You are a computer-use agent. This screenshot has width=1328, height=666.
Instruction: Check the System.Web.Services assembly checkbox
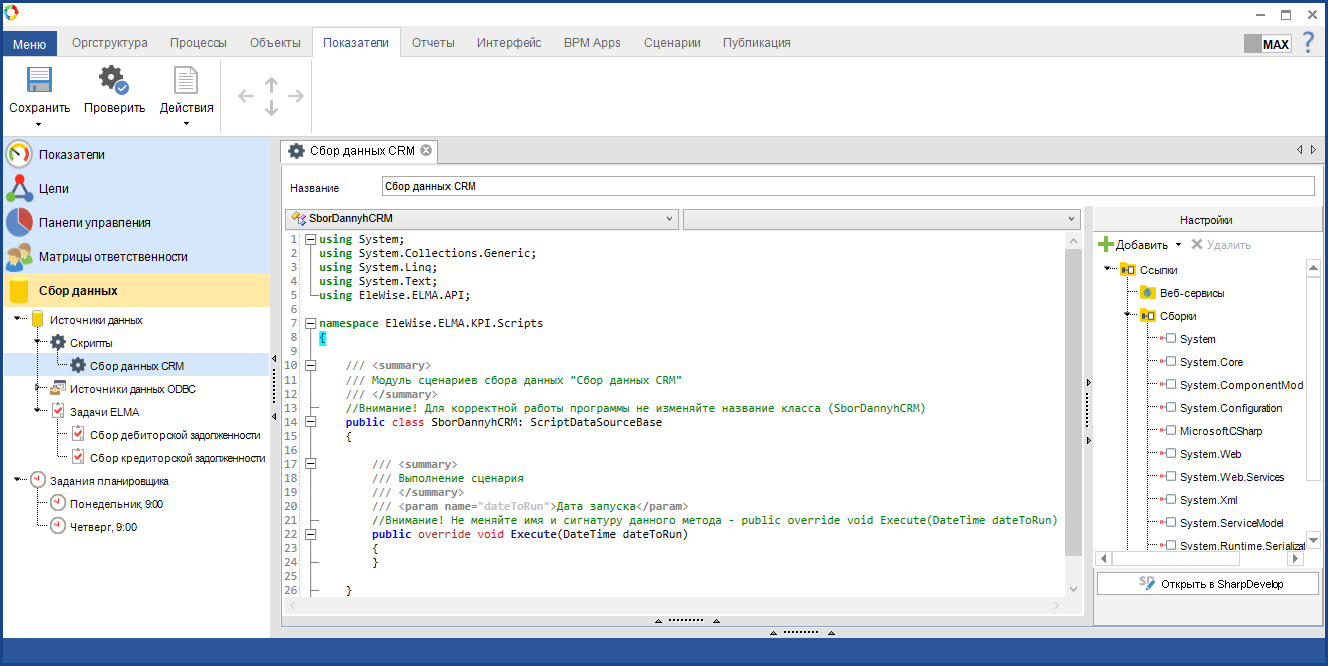click(1171, 477)
